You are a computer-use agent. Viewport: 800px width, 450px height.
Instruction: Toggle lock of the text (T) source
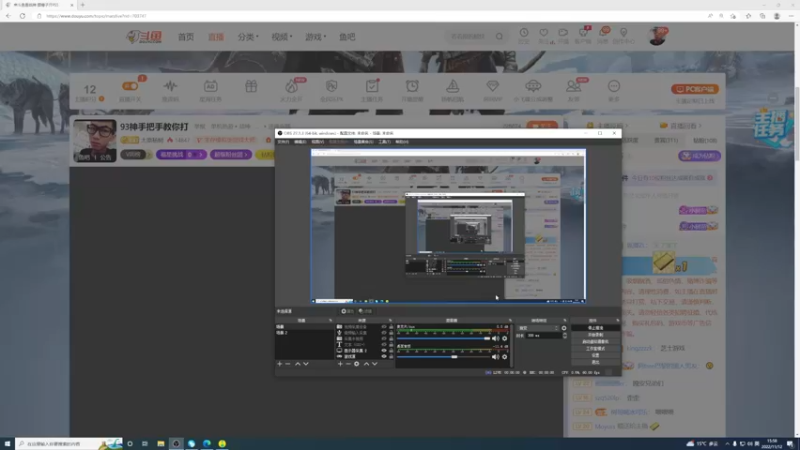[391, 344]
